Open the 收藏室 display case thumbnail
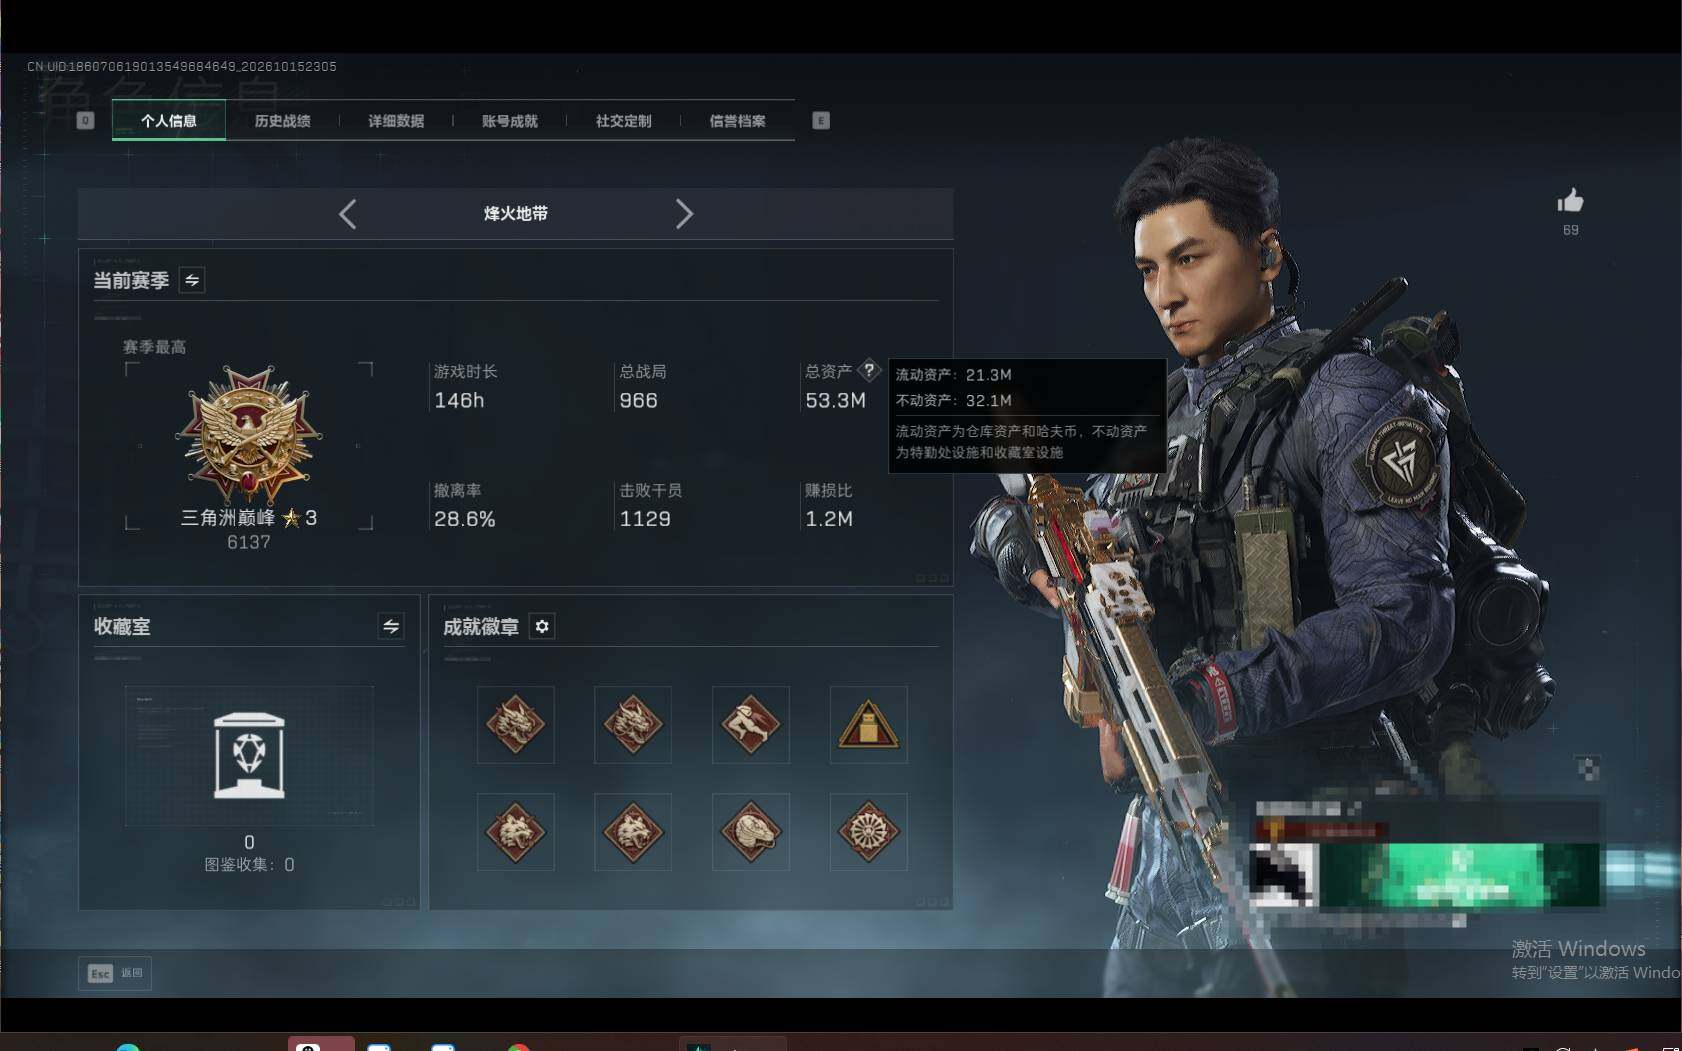The width and height of the screenshot is (1682, 1051). 249,755
